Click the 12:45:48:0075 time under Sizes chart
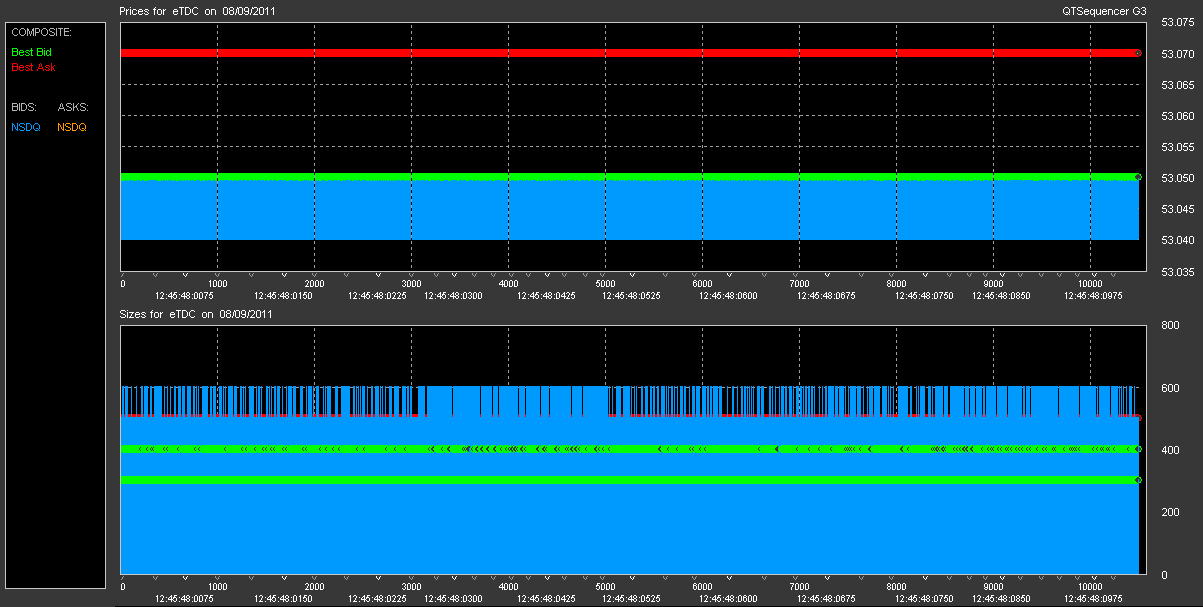 coord(185,598)
